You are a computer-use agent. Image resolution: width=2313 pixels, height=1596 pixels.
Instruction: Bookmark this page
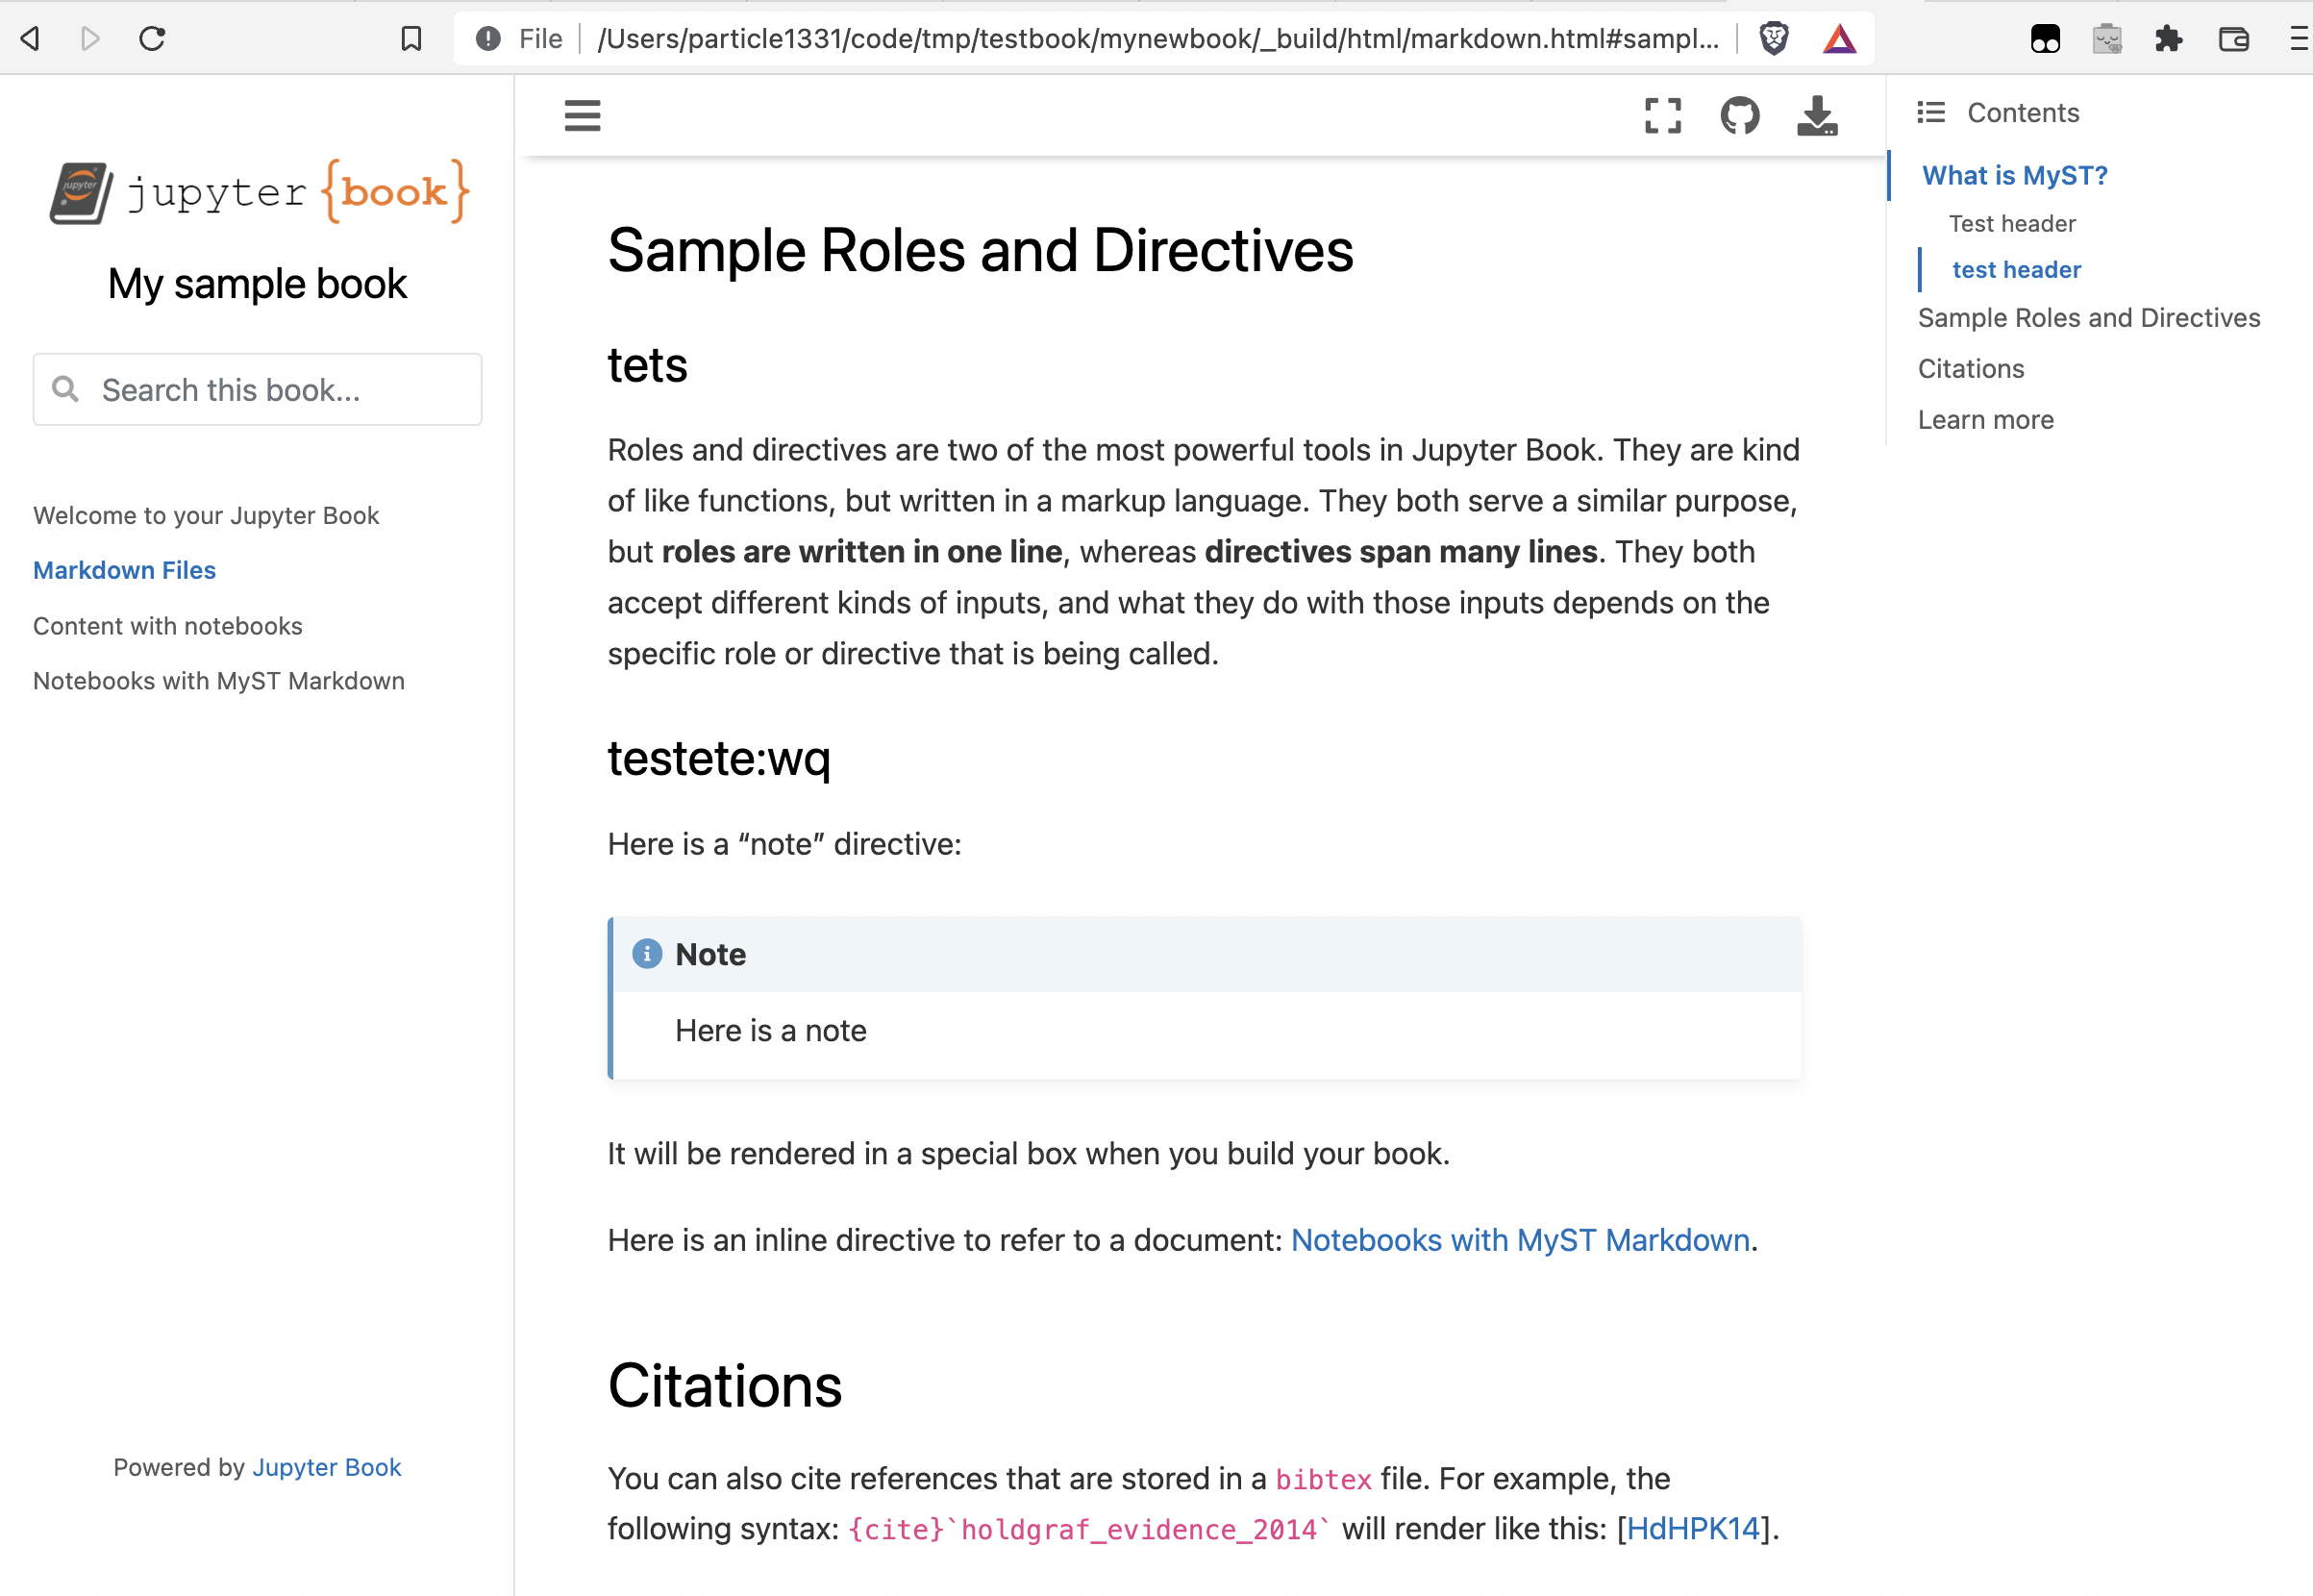point(411,39)
